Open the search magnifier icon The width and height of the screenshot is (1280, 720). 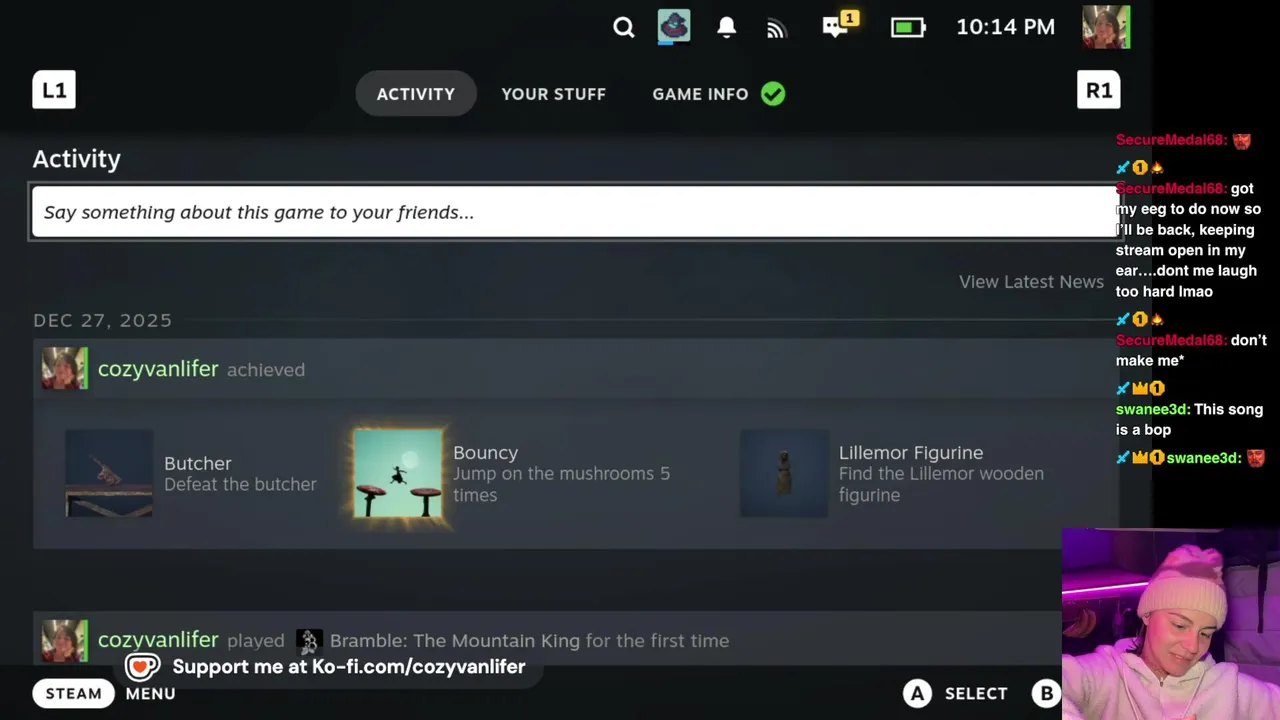click(x=624, y=27)
